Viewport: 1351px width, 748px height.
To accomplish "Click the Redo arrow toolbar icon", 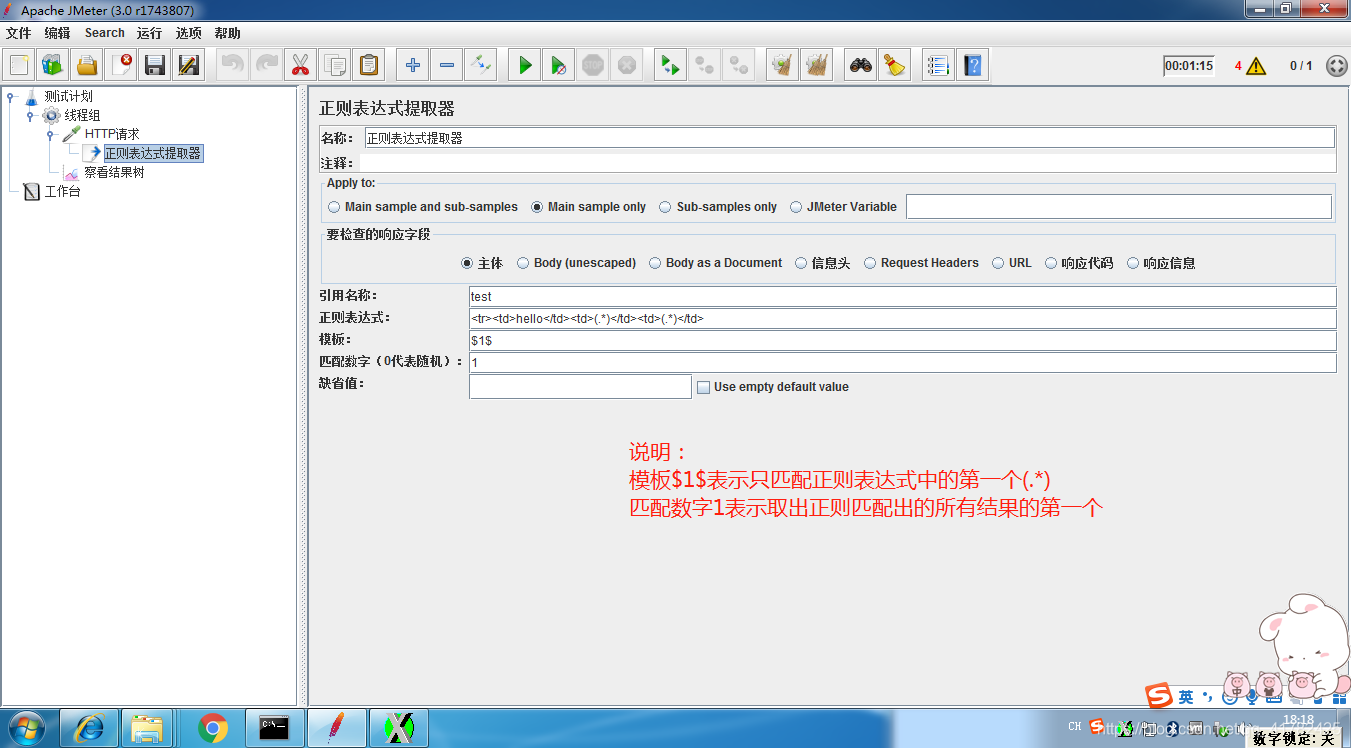I will pyautogui.click(x=267, y=66).
